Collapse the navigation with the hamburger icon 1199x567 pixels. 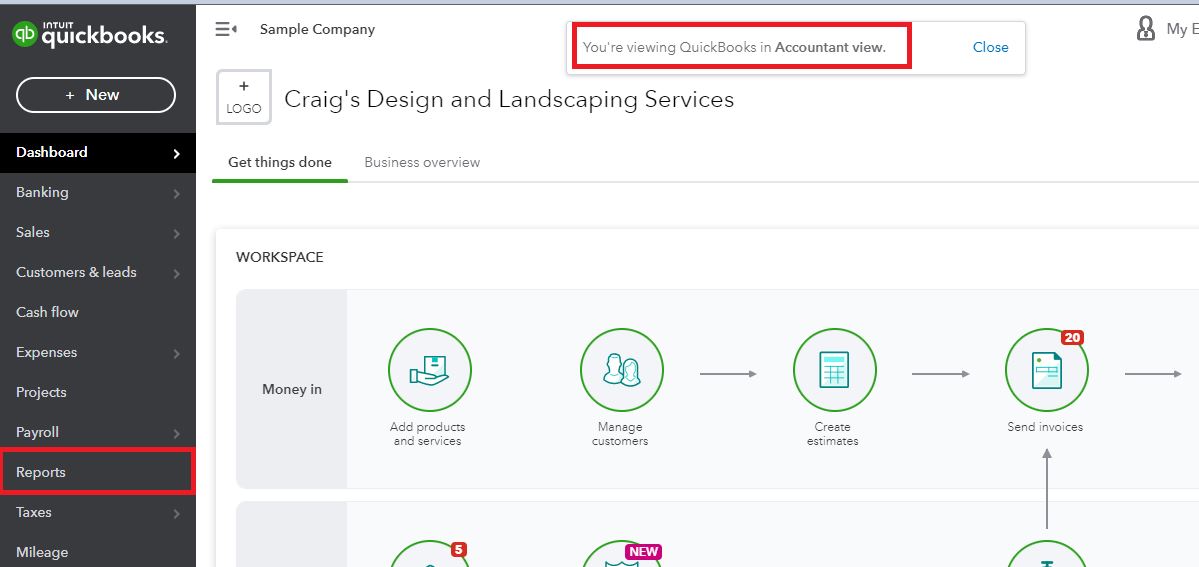click(x=226, y=29)
